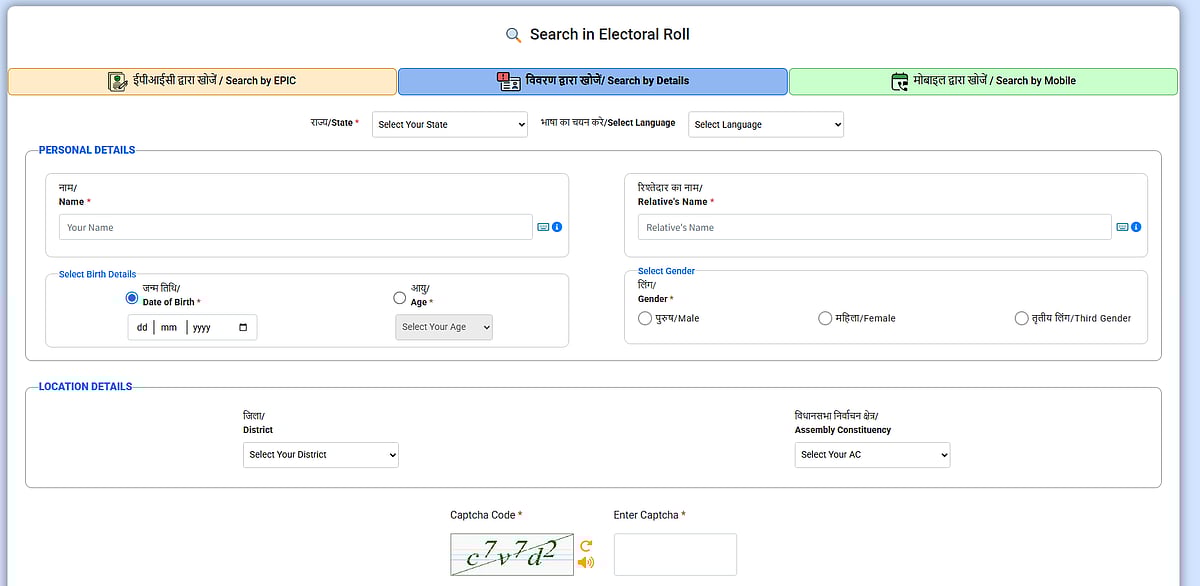Open virtual keyboard icon for Relative's Name
This screenshot has height=586, width=1200.
[1122, 227]
